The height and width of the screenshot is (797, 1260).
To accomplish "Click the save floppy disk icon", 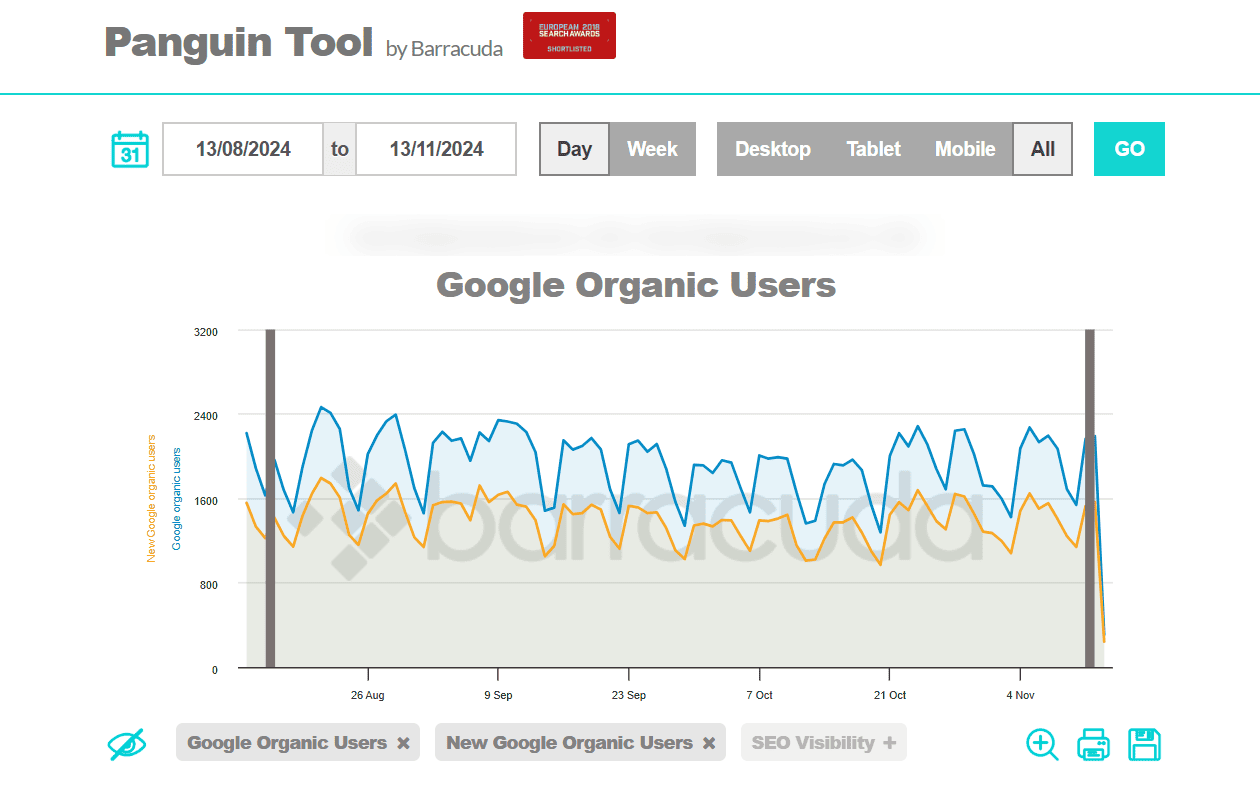I will tap(1145, 745).
